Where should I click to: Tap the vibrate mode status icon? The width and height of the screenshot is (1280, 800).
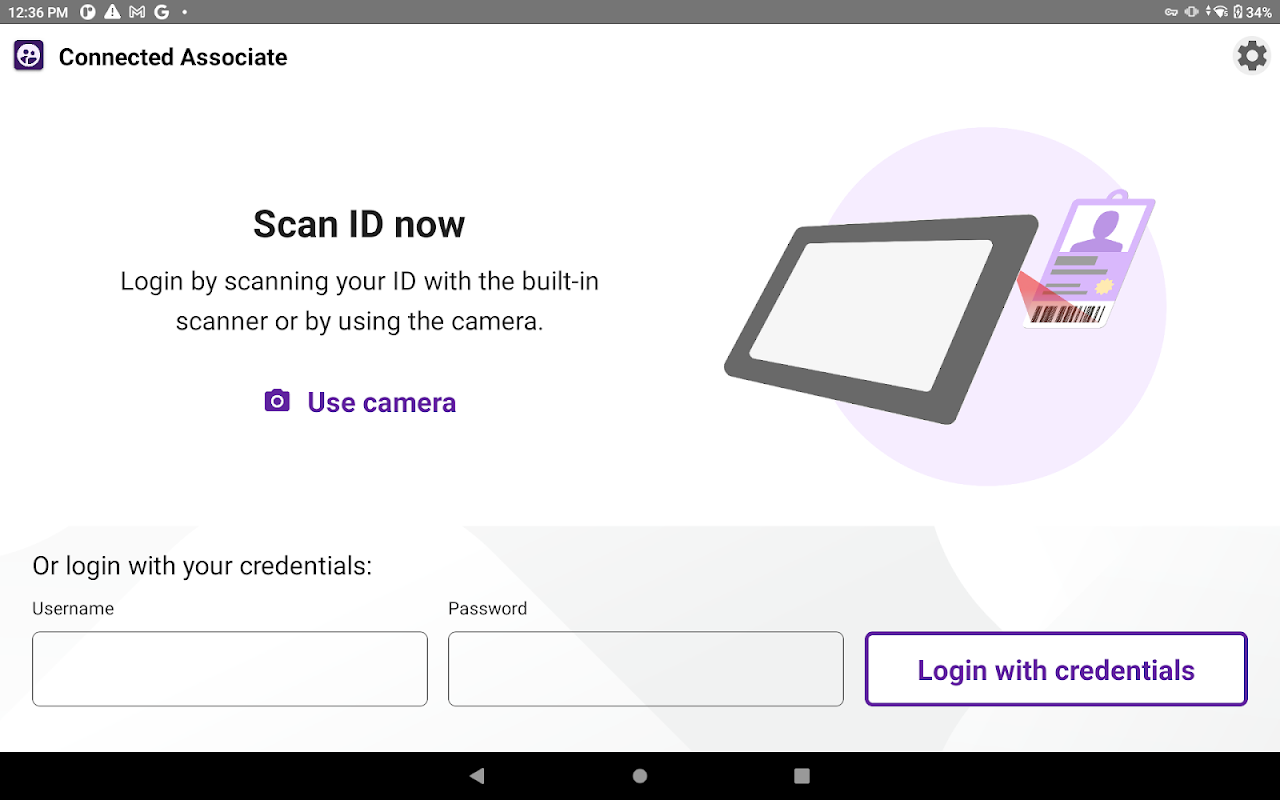pyautogui.click(x=1192, y=12)
